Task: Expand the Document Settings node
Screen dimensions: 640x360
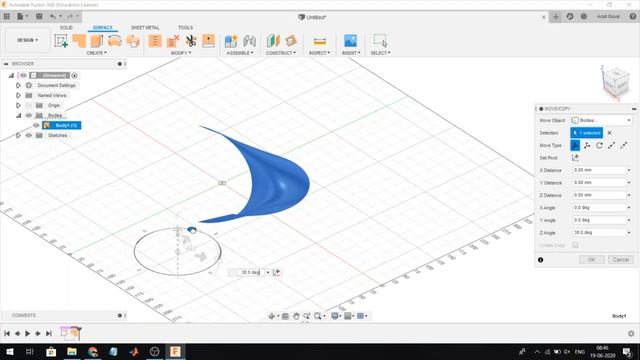Action: click(x=18, y=85)
